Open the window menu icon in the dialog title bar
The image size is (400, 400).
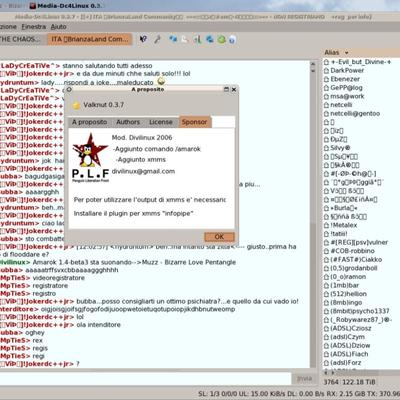click(x=69, y=89)
